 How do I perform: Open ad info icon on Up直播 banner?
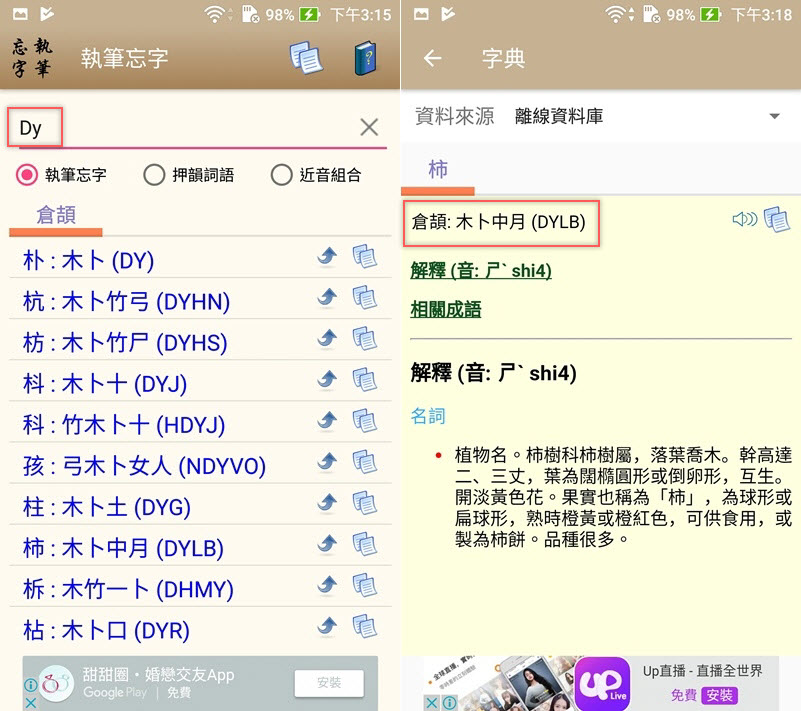tap(450, 703)
